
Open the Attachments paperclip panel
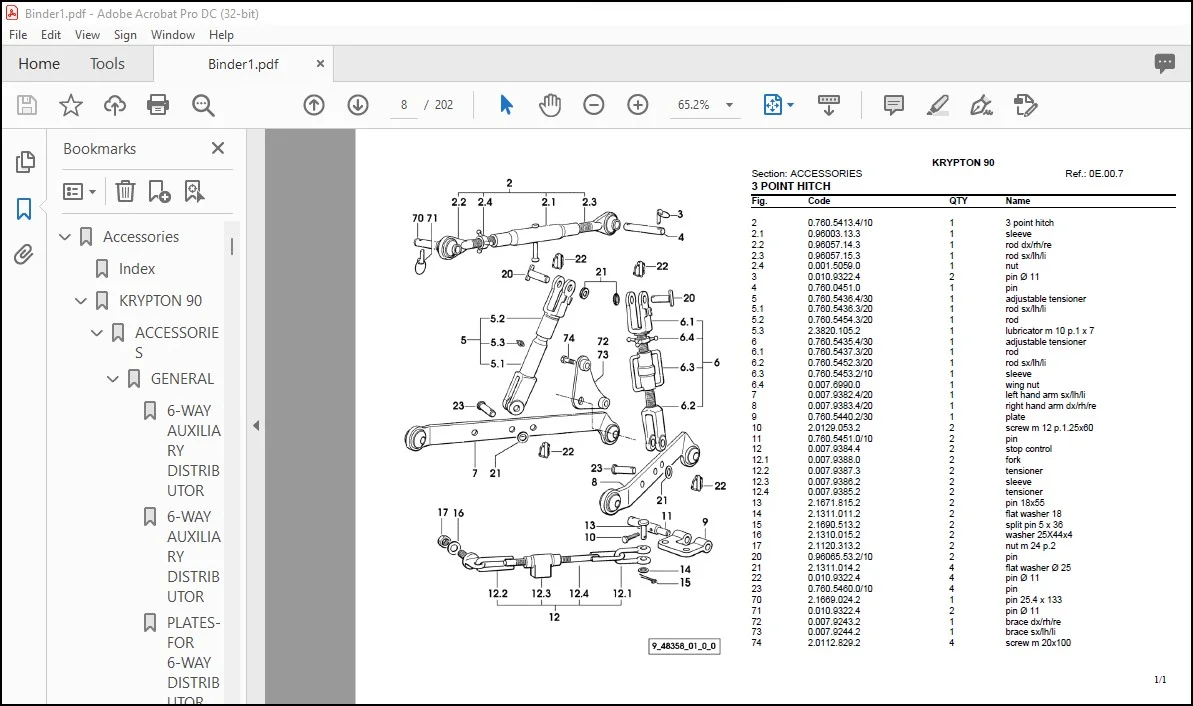tap(24, 254)
